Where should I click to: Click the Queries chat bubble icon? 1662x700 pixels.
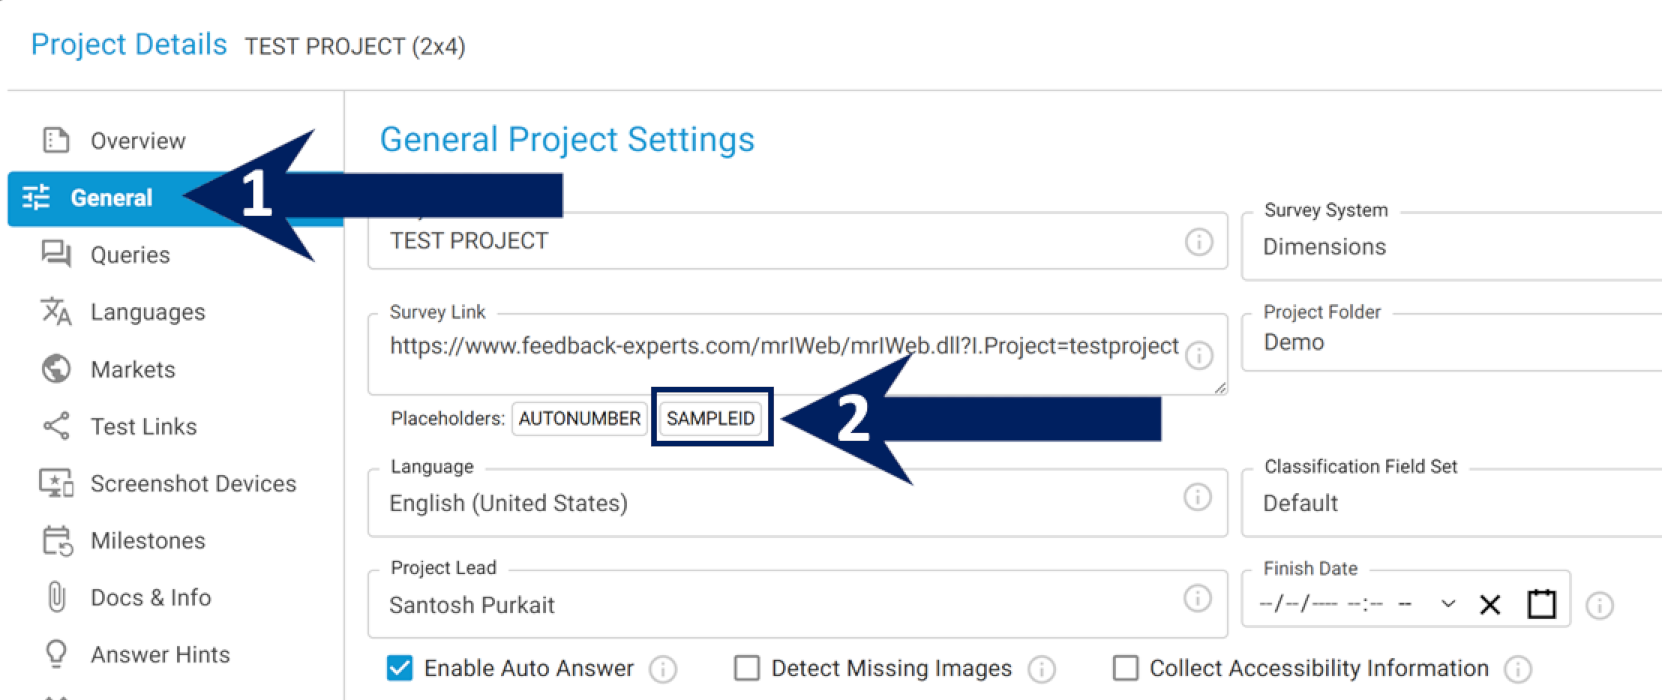(x=56, y=254)
